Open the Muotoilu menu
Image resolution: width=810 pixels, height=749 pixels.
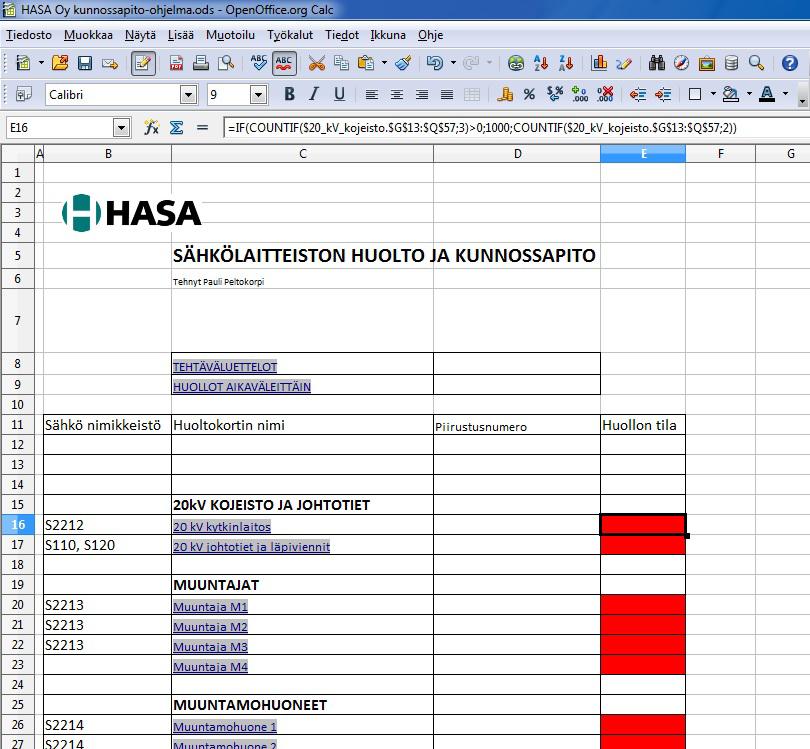(x=230, y=35)
